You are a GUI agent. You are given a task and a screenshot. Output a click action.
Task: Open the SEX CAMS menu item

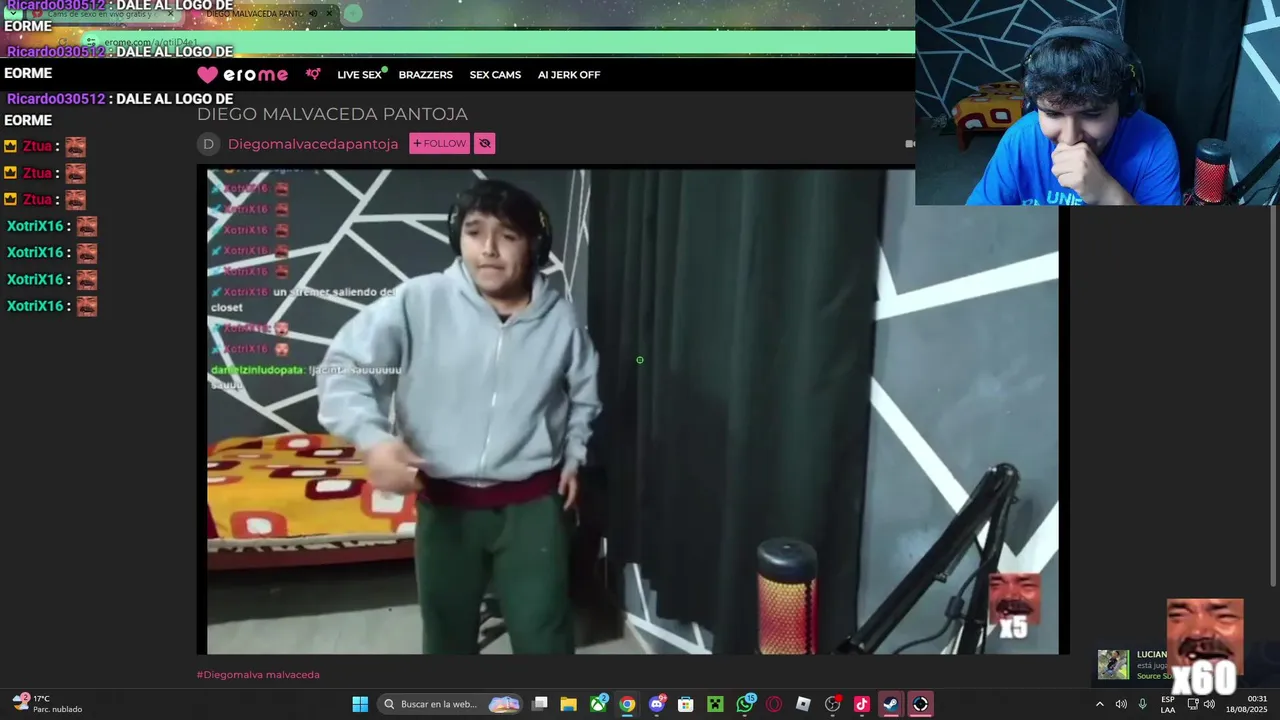tap(495, 74)
